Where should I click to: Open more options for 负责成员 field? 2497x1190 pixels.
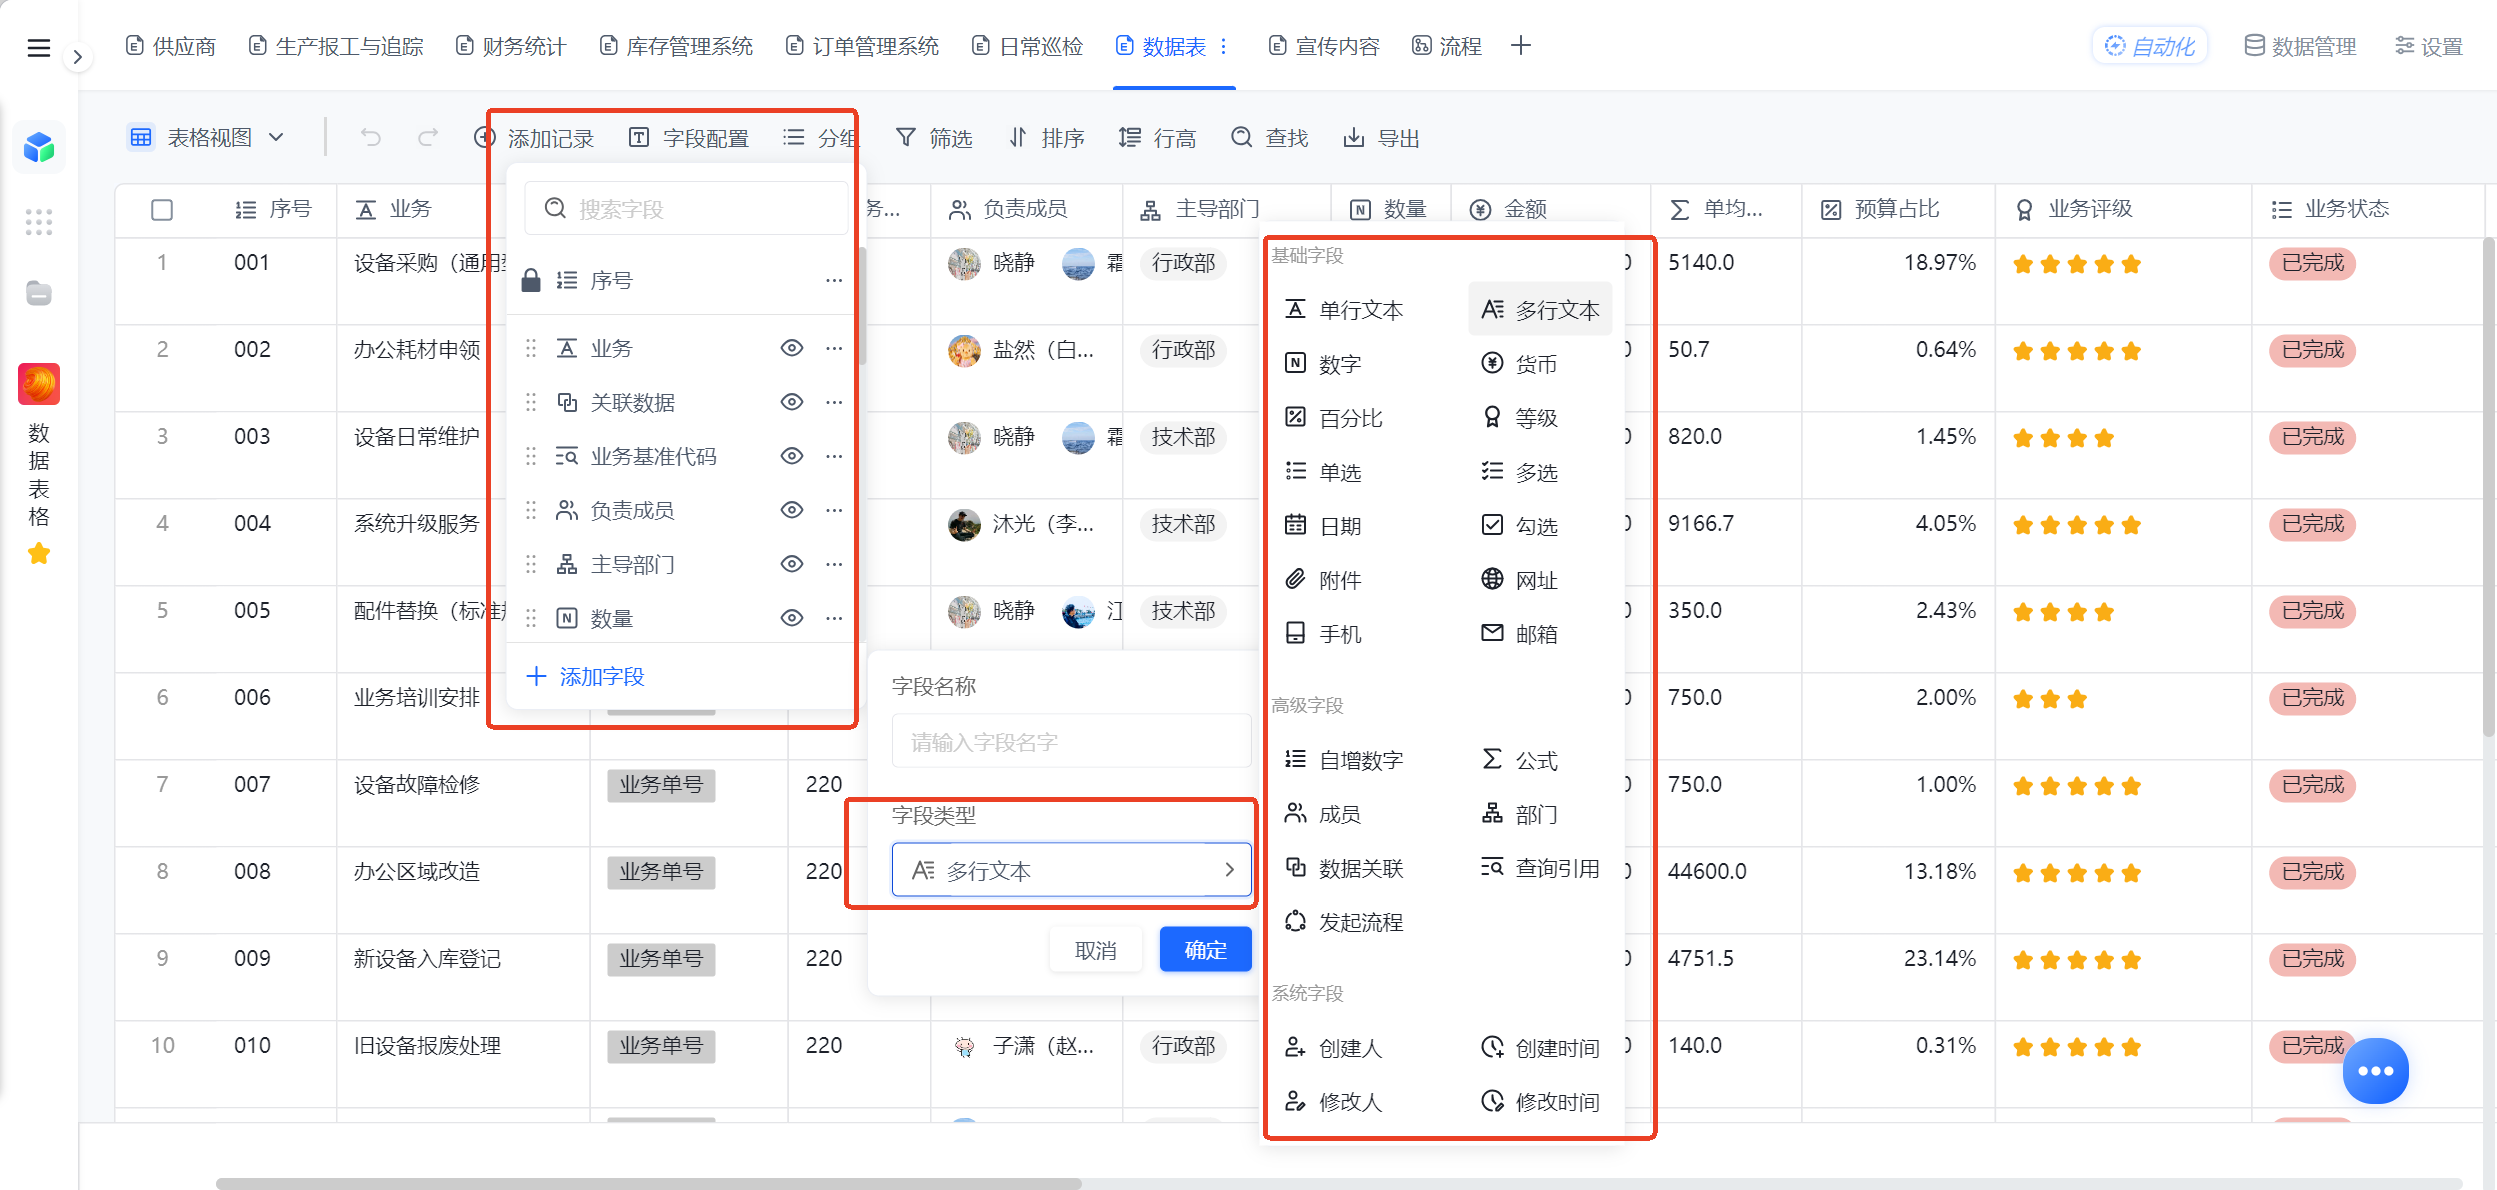834,510
